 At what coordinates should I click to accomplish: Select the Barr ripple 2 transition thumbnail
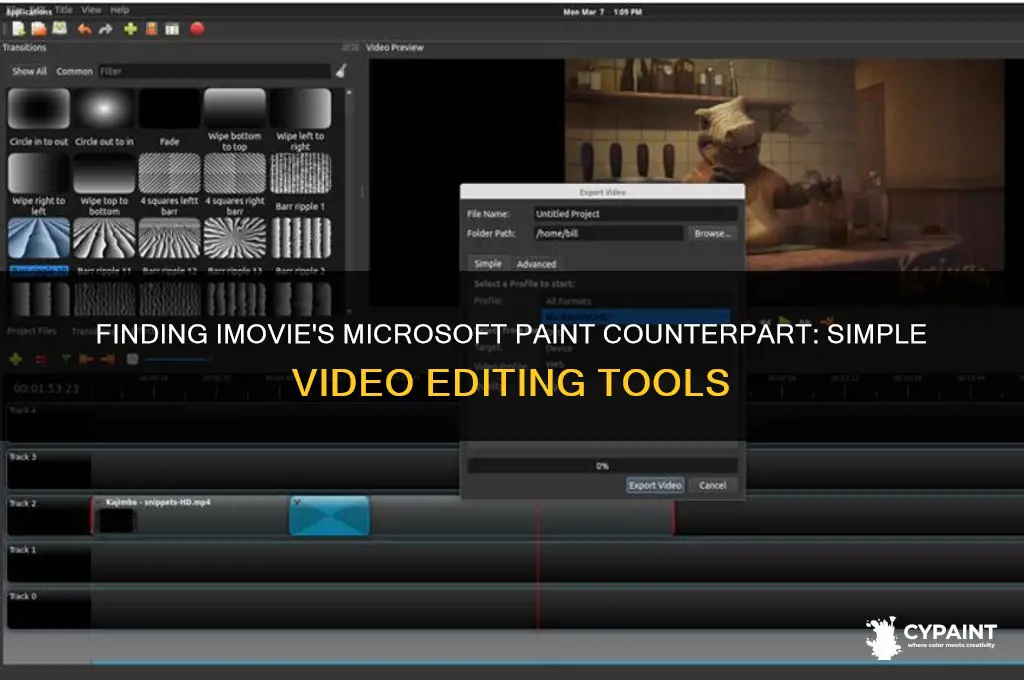(x=300, y=238)
